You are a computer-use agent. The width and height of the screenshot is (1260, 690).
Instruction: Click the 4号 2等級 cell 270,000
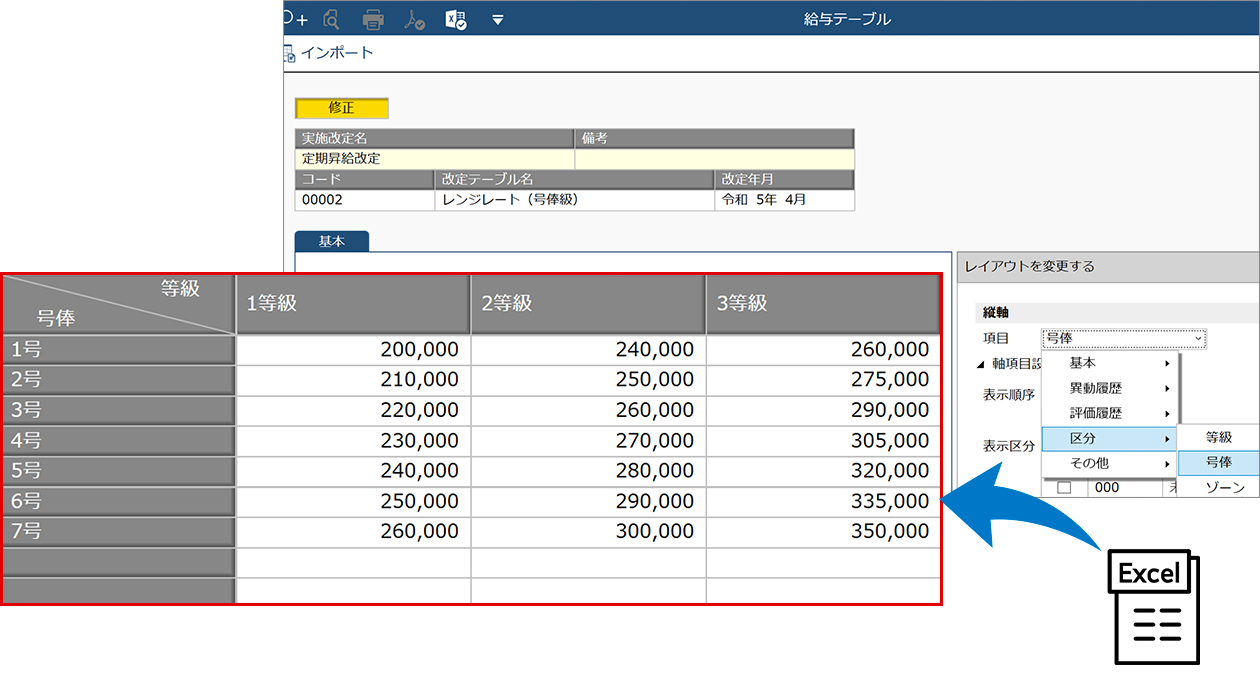pyautogui.click(x=588, y=441)
